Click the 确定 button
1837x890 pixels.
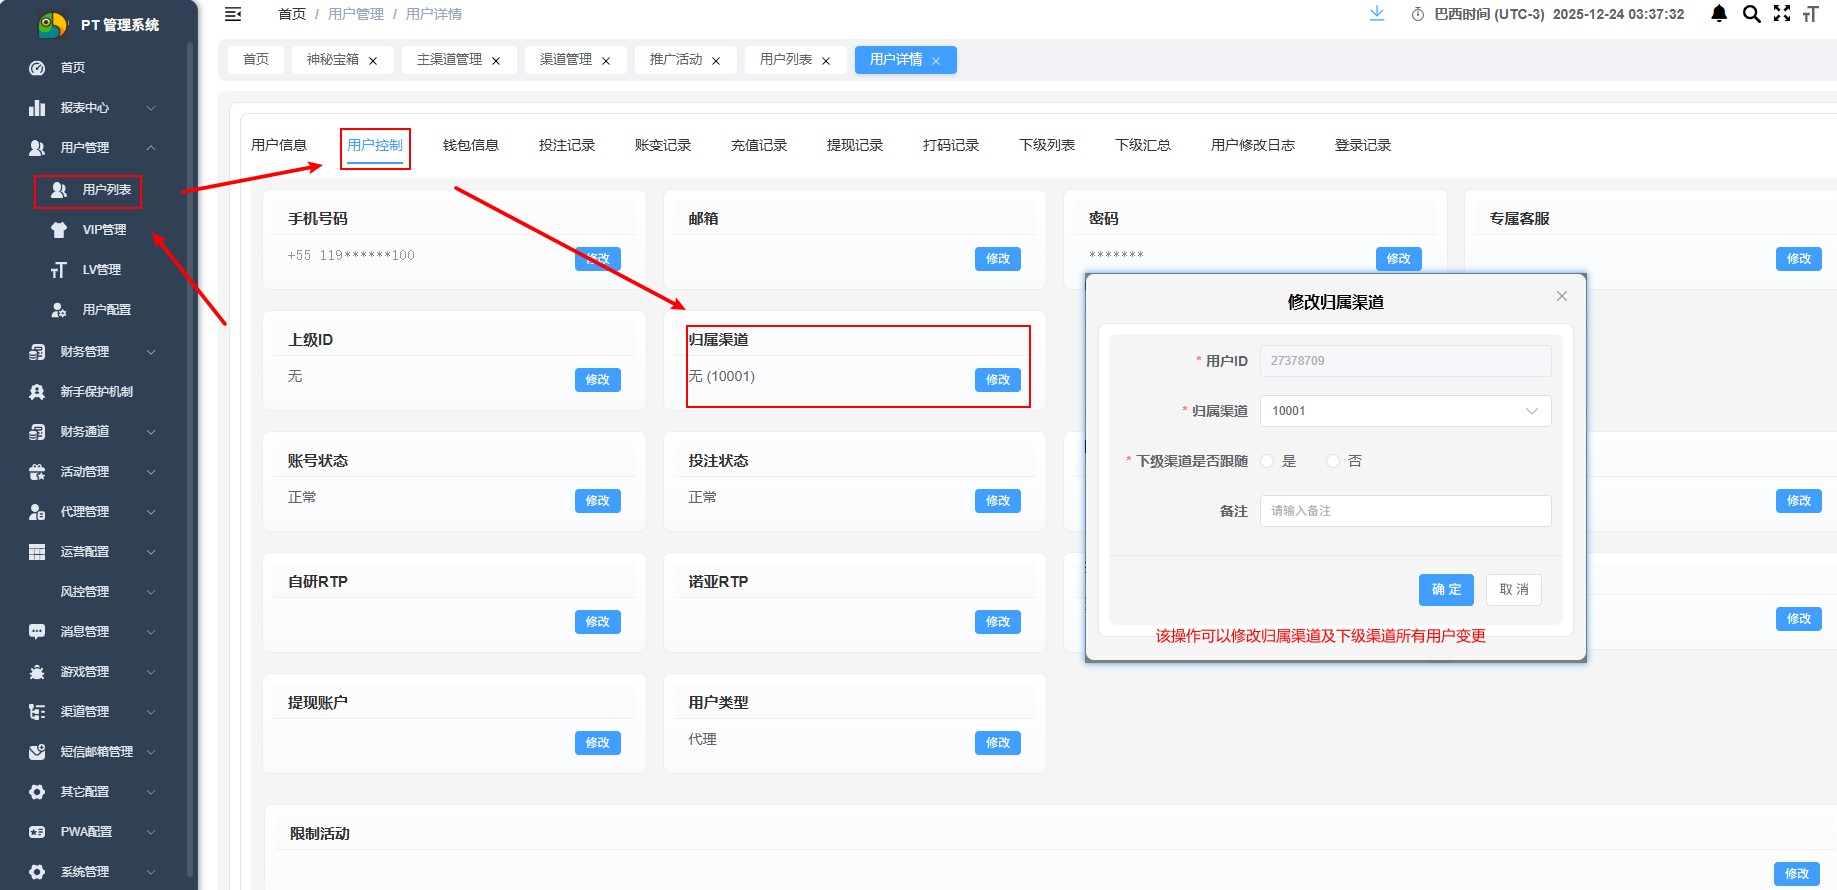(1446, 590)
